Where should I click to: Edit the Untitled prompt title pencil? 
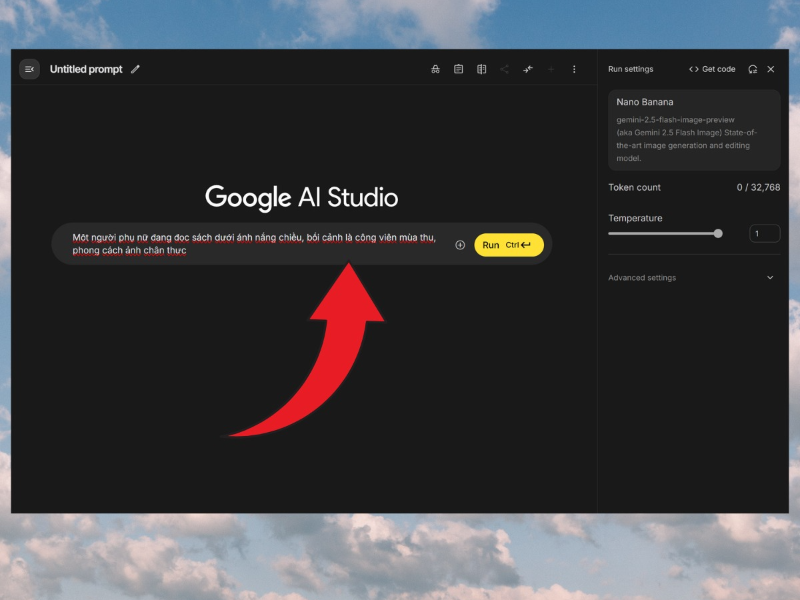point(135,69)
